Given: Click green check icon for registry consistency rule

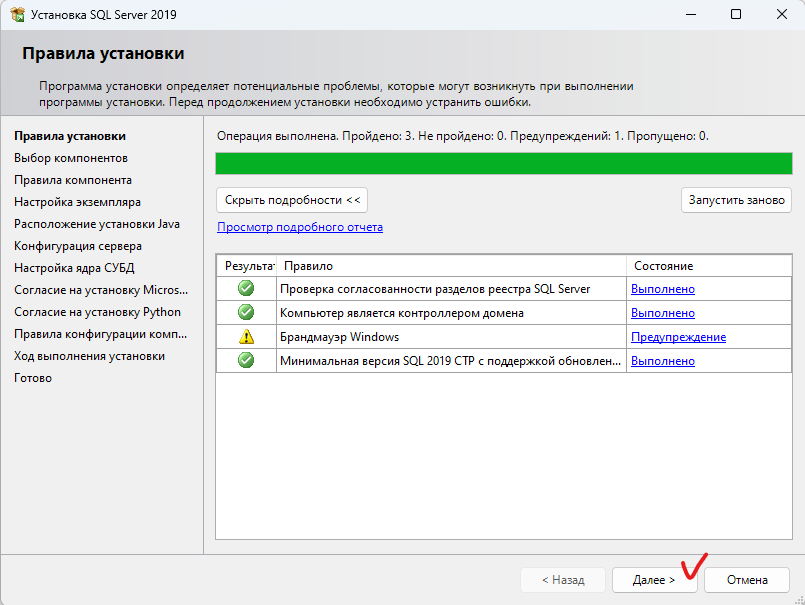Looking at the screenshot, I should (246, 288).
